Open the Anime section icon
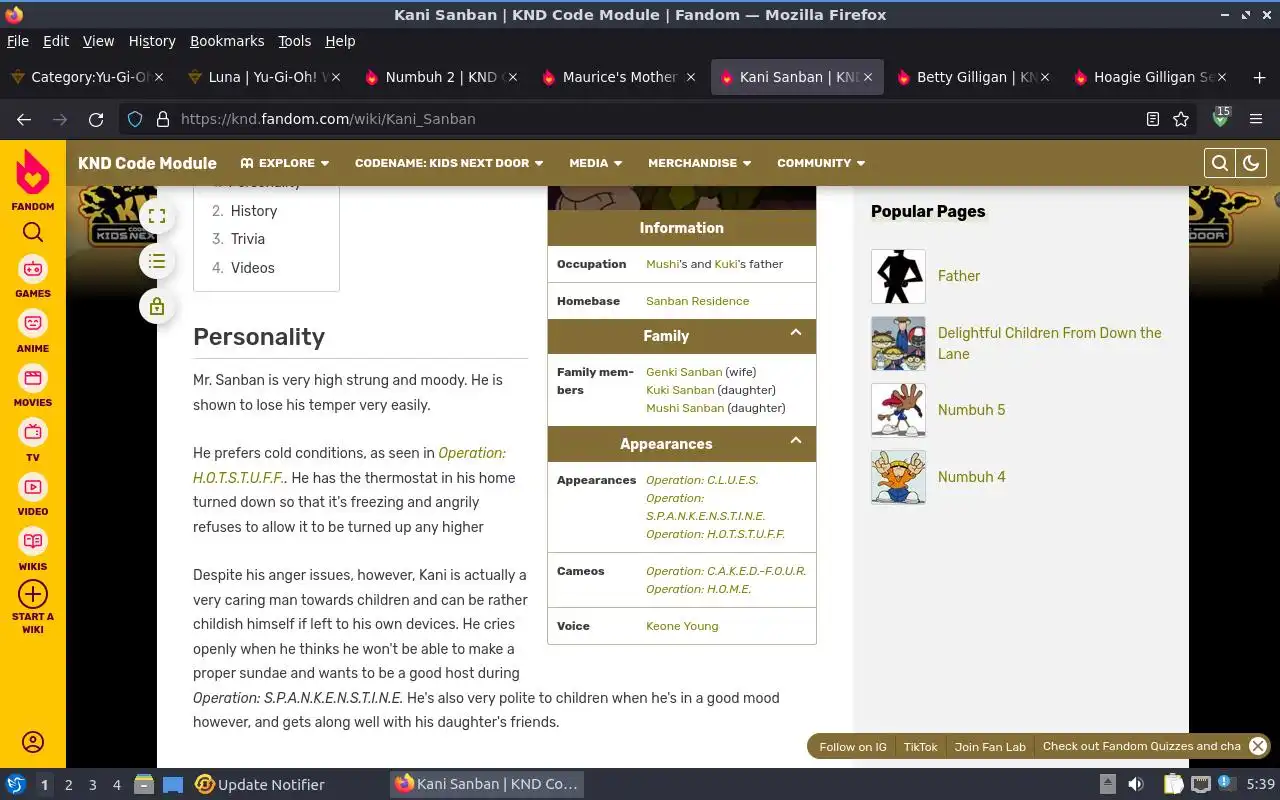Viewport: 1280px width, 800px height. 33,324
